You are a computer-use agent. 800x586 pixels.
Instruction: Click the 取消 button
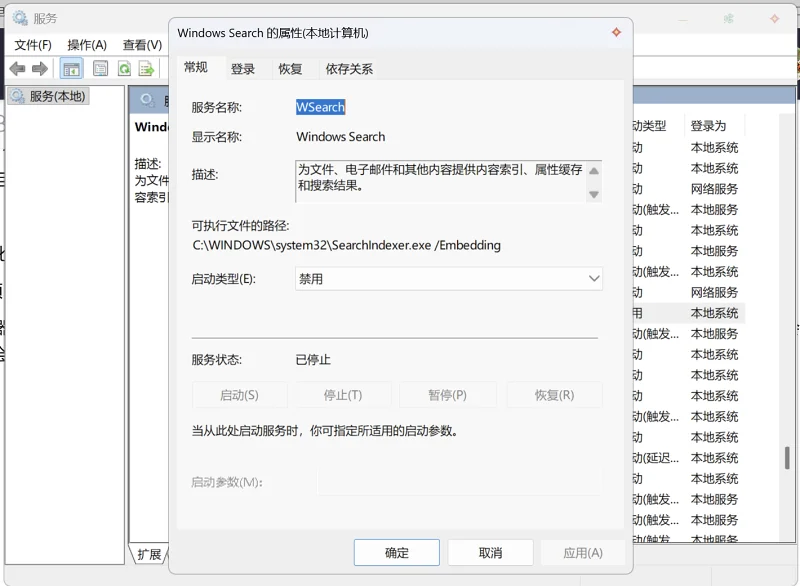(x=491, y=553)
